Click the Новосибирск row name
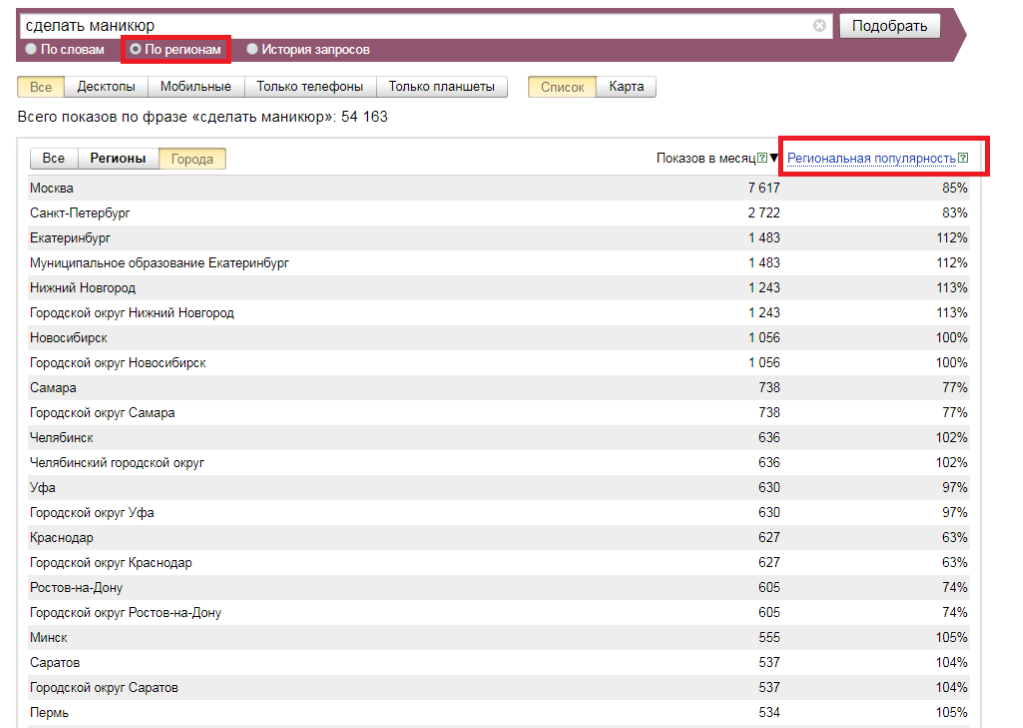Viewport: 1023px width, 728px height. [69, 338]
